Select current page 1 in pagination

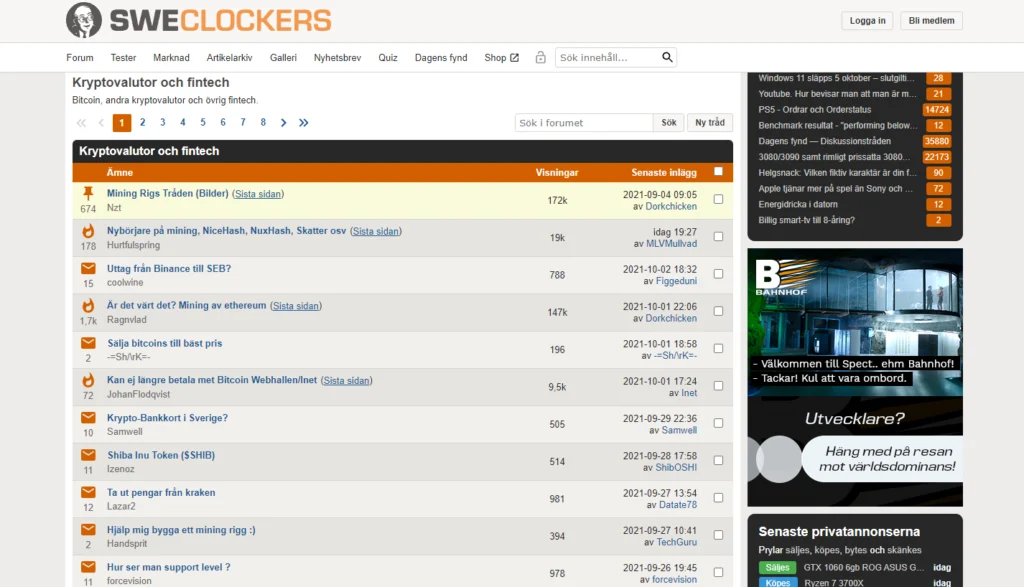pos(121,123)
